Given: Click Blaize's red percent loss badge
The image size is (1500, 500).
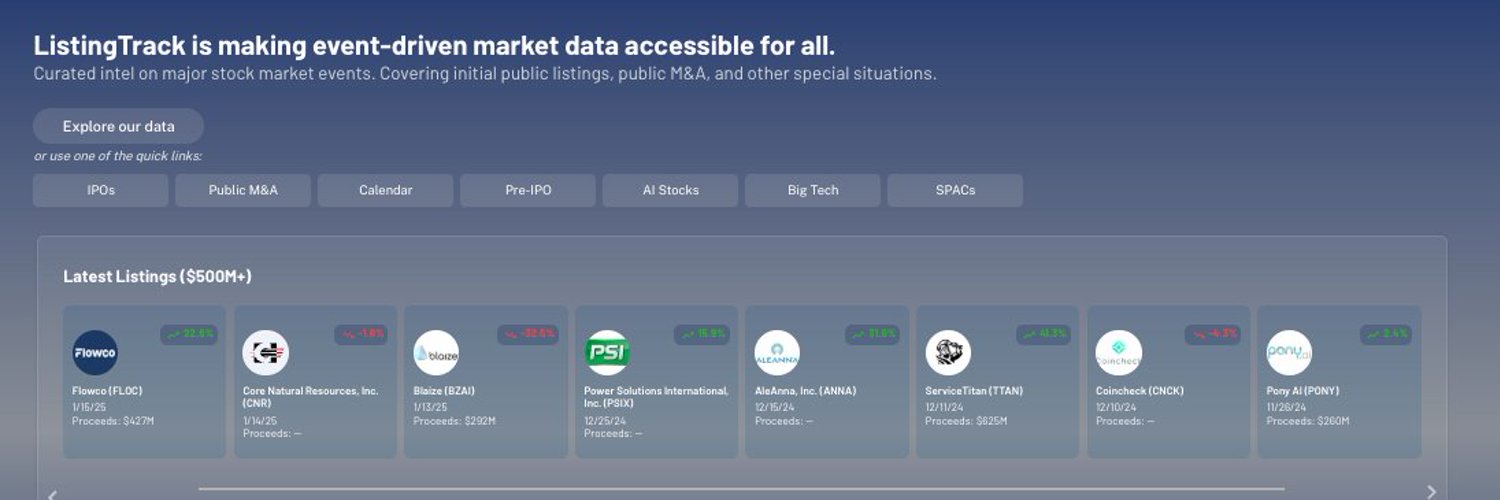Looking at the screenshot, I should [x=528, y=334].
